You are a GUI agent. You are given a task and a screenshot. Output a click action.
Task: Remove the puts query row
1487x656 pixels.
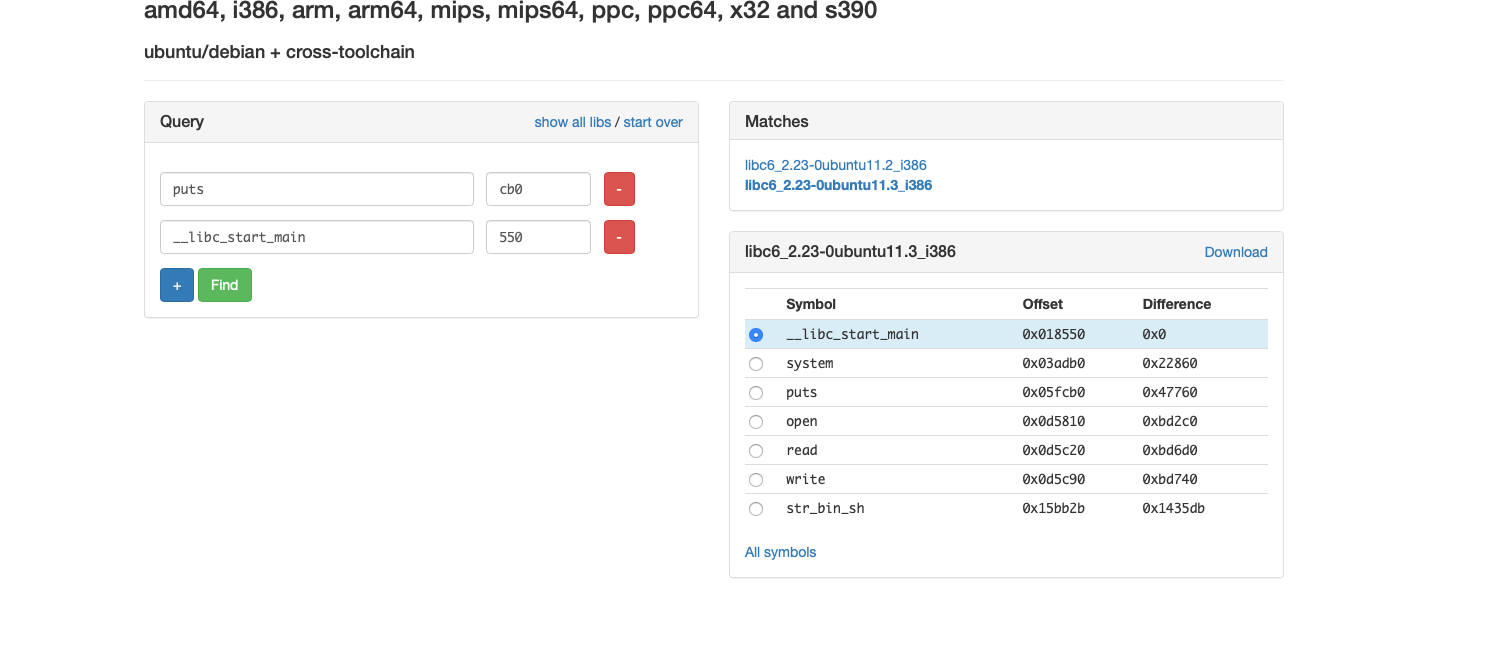(619, 189)
